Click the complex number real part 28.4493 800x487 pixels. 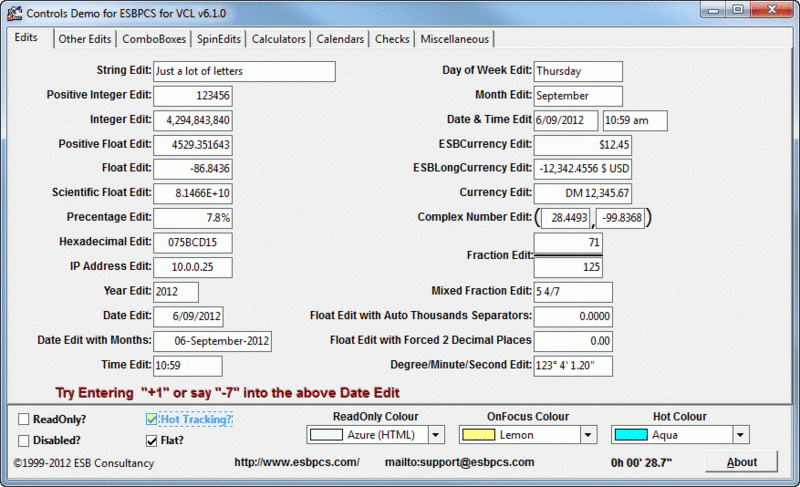pos(566,218)
